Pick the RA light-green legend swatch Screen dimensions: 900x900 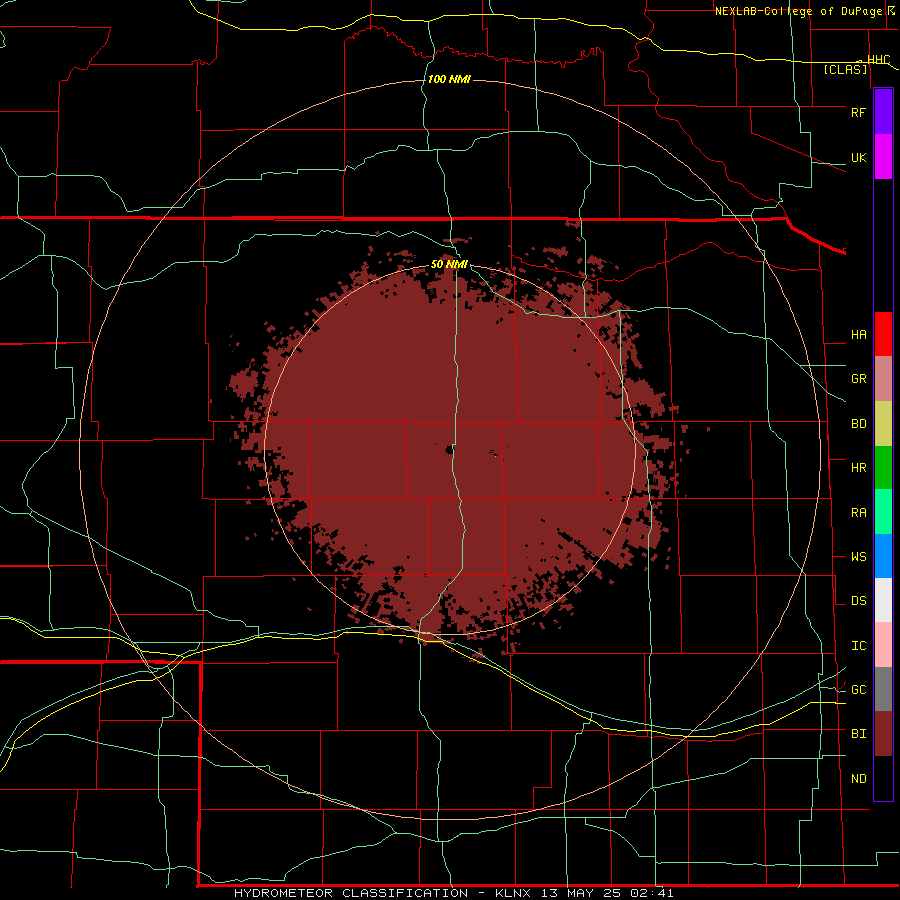[883, 512]
